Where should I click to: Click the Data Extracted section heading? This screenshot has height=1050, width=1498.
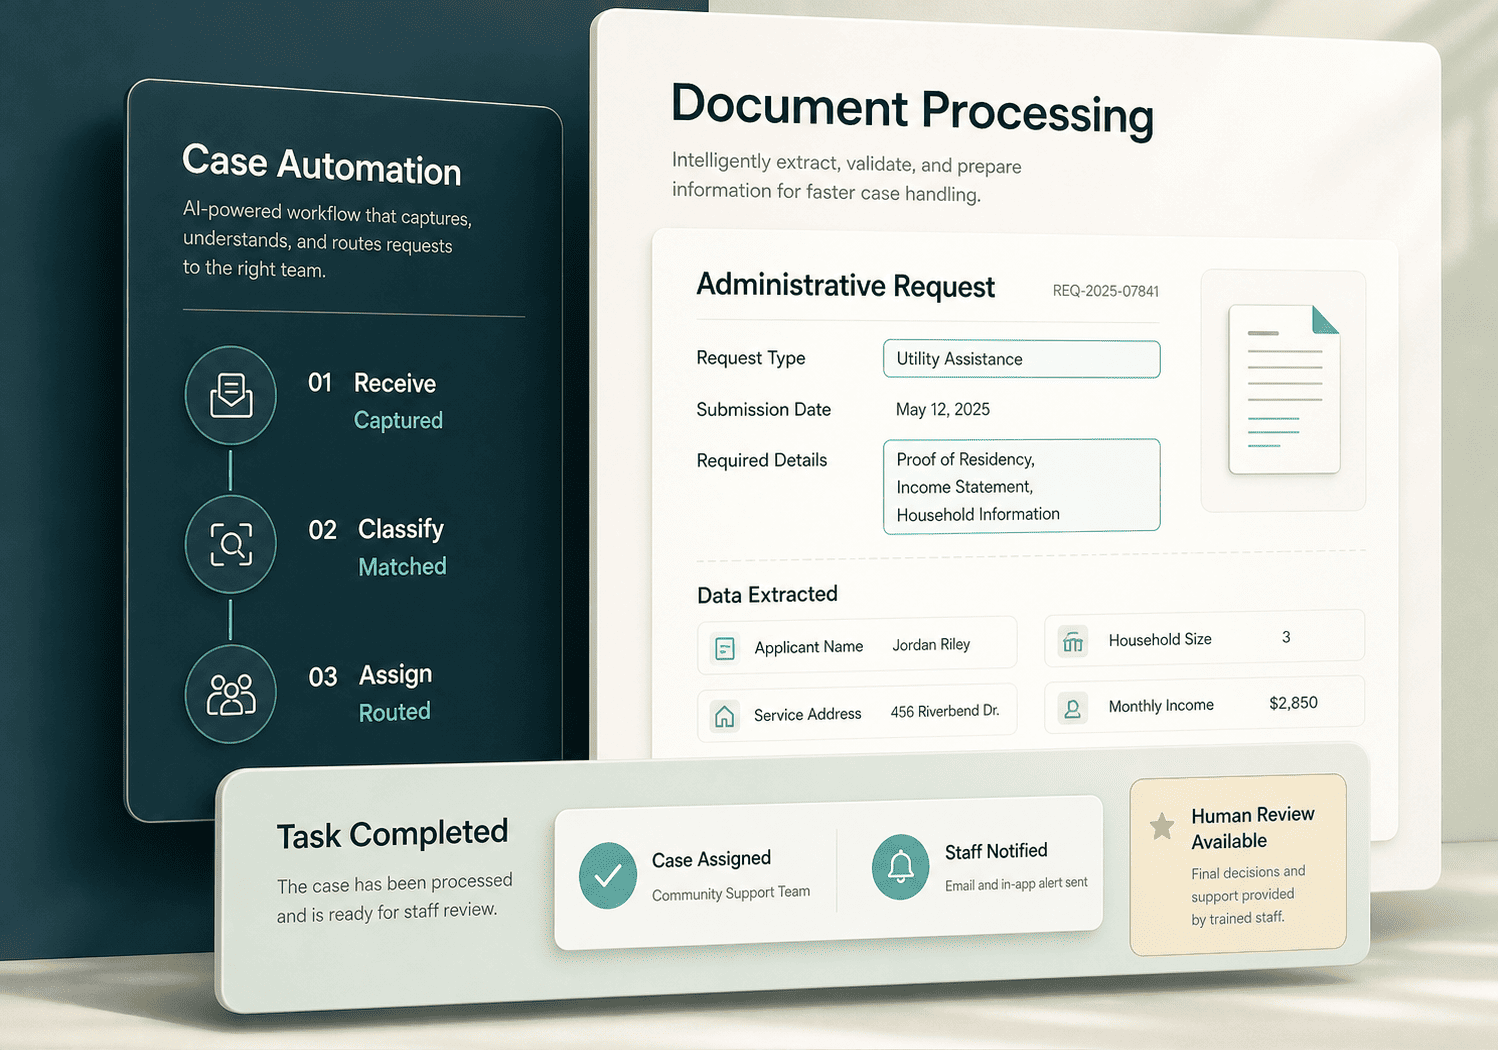(x=767, y=595)
